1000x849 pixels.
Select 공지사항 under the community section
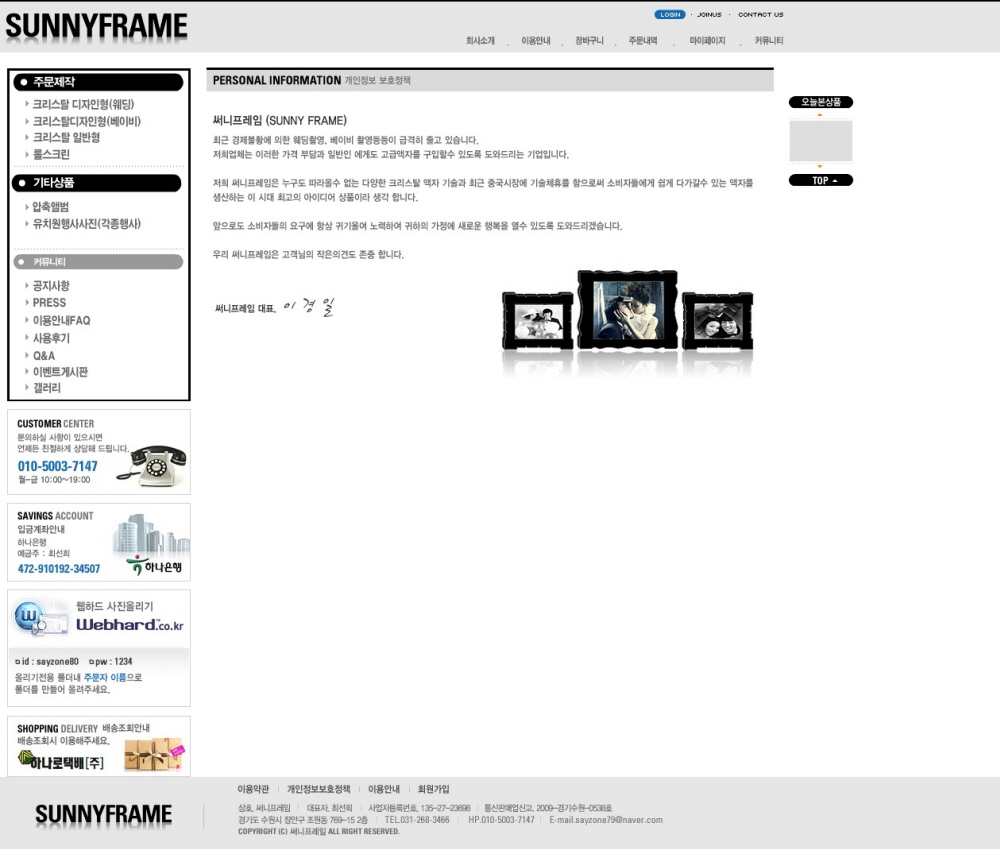pyautogui.click(x=51, y=286)
